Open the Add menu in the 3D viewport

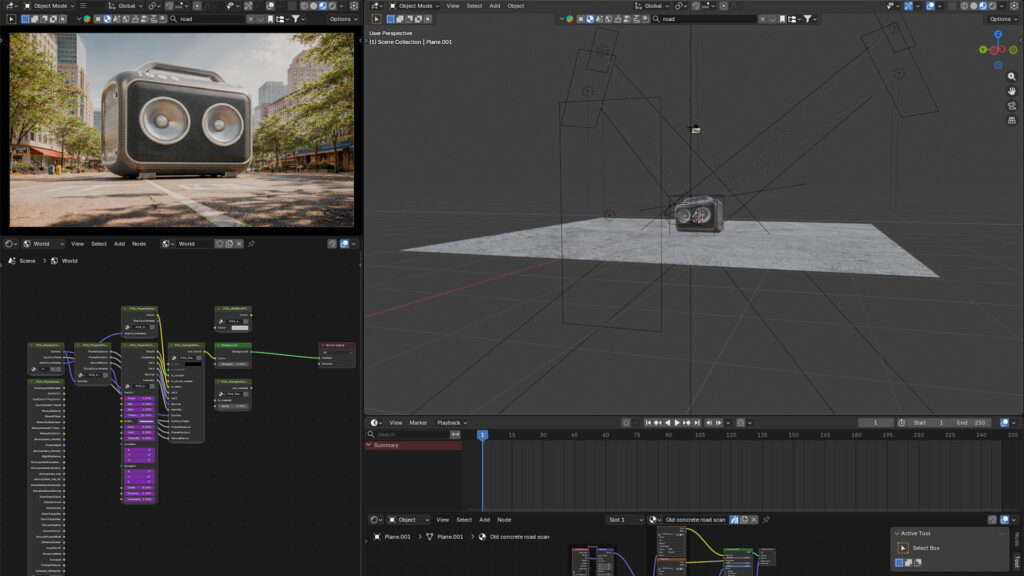pos(495,5)
